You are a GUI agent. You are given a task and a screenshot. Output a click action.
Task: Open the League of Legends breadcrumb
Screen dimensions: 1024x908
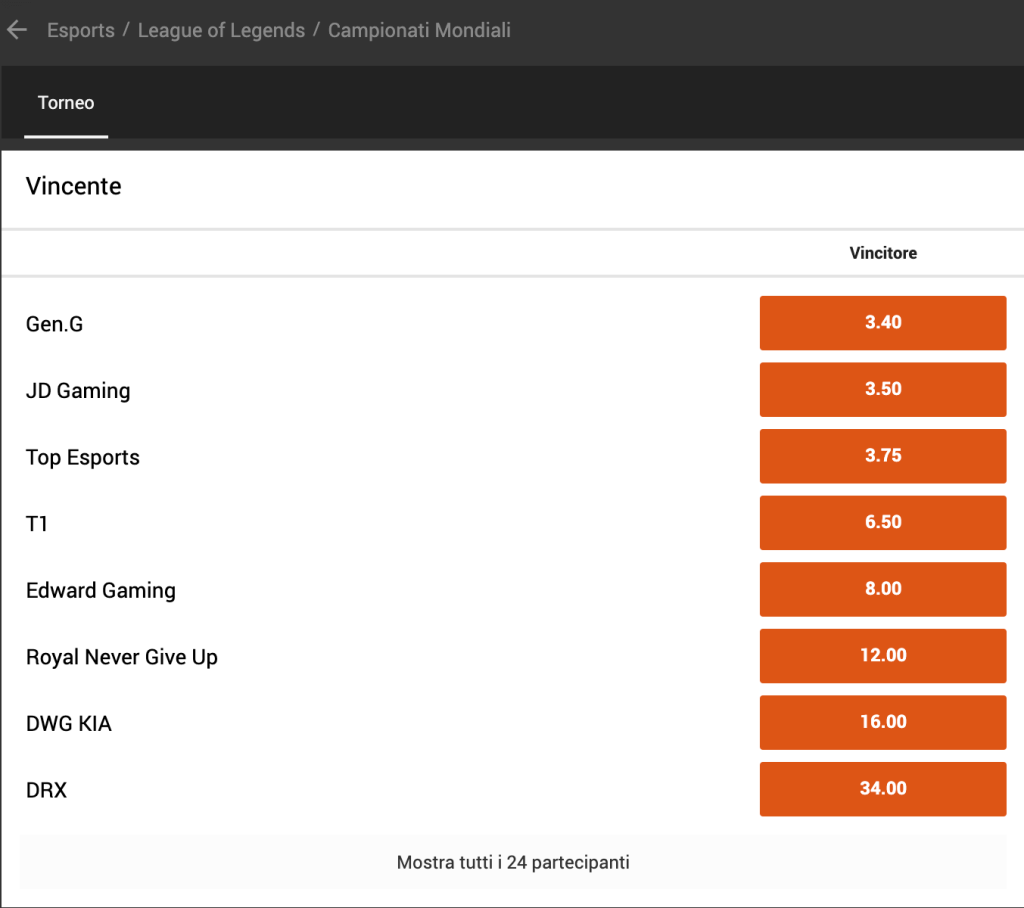(221, 30)
